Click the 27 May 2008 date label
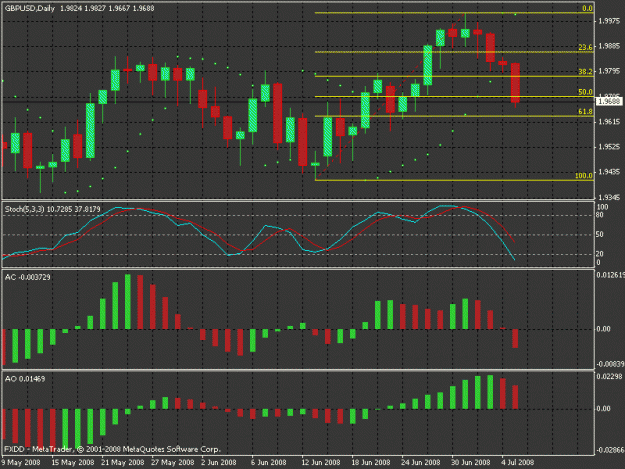This screenshot has width=625, height=469. (x=173, y=463)
